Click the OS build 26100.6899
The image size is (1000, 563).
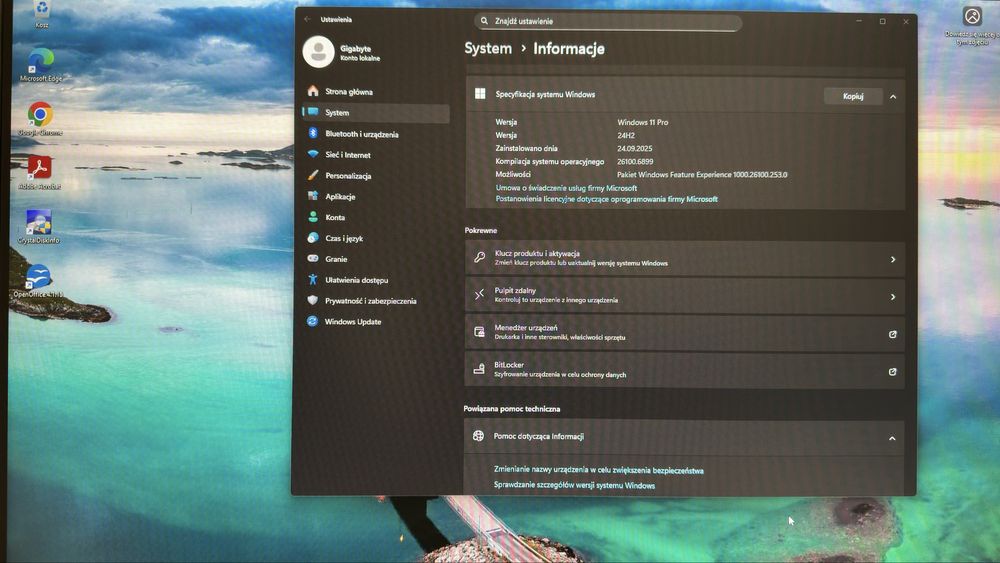[635, 162]
